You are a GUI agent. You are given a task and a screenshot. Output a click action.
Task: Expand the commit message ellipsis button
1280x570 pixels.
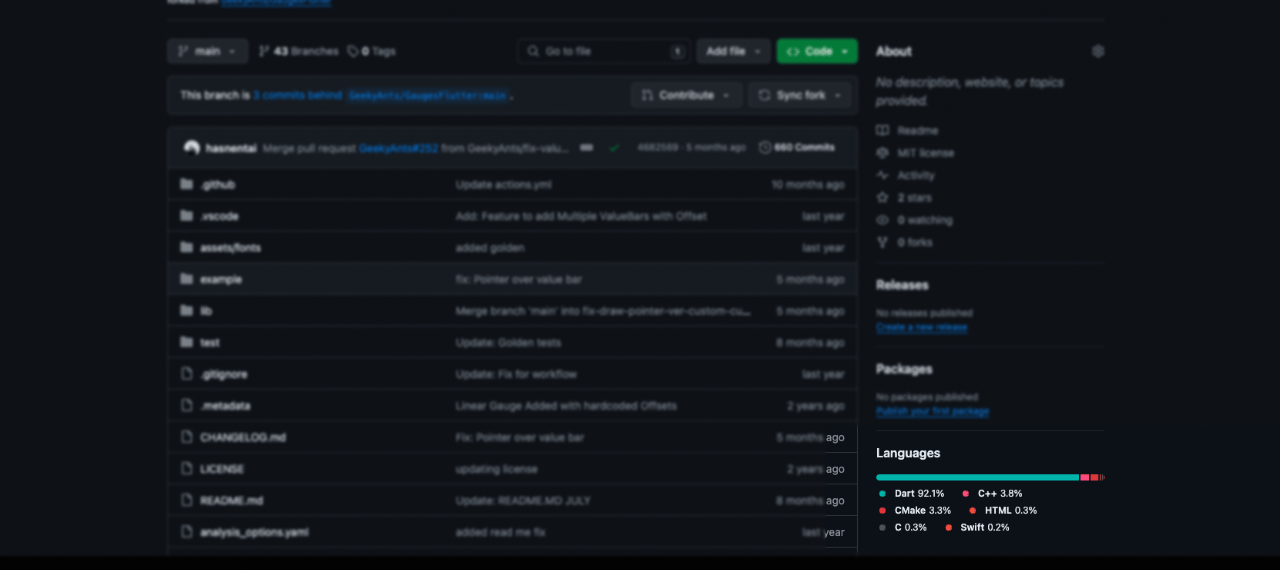coord(586,147)
